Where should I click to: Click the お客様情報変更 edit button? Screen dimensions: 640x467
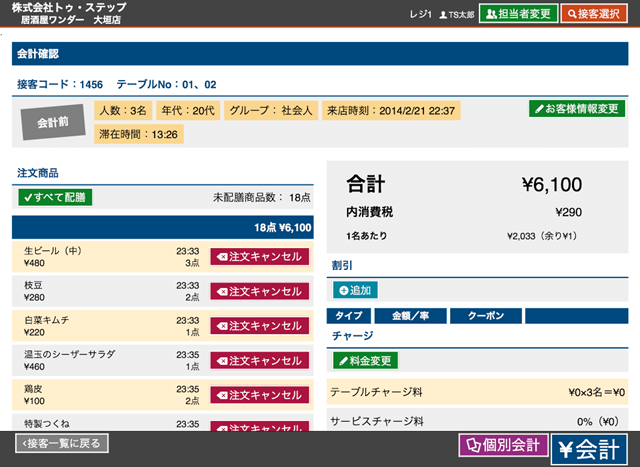(577, 108)
